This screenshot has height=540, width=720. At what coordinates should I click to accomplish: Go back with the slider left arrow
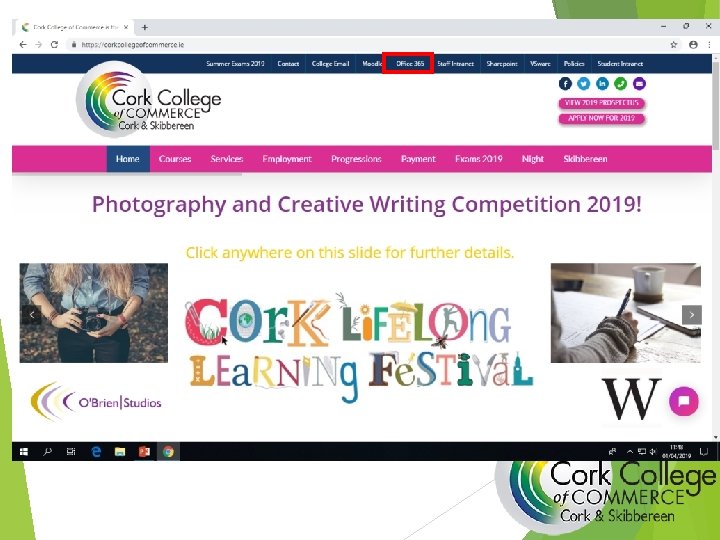pos(32,315)
